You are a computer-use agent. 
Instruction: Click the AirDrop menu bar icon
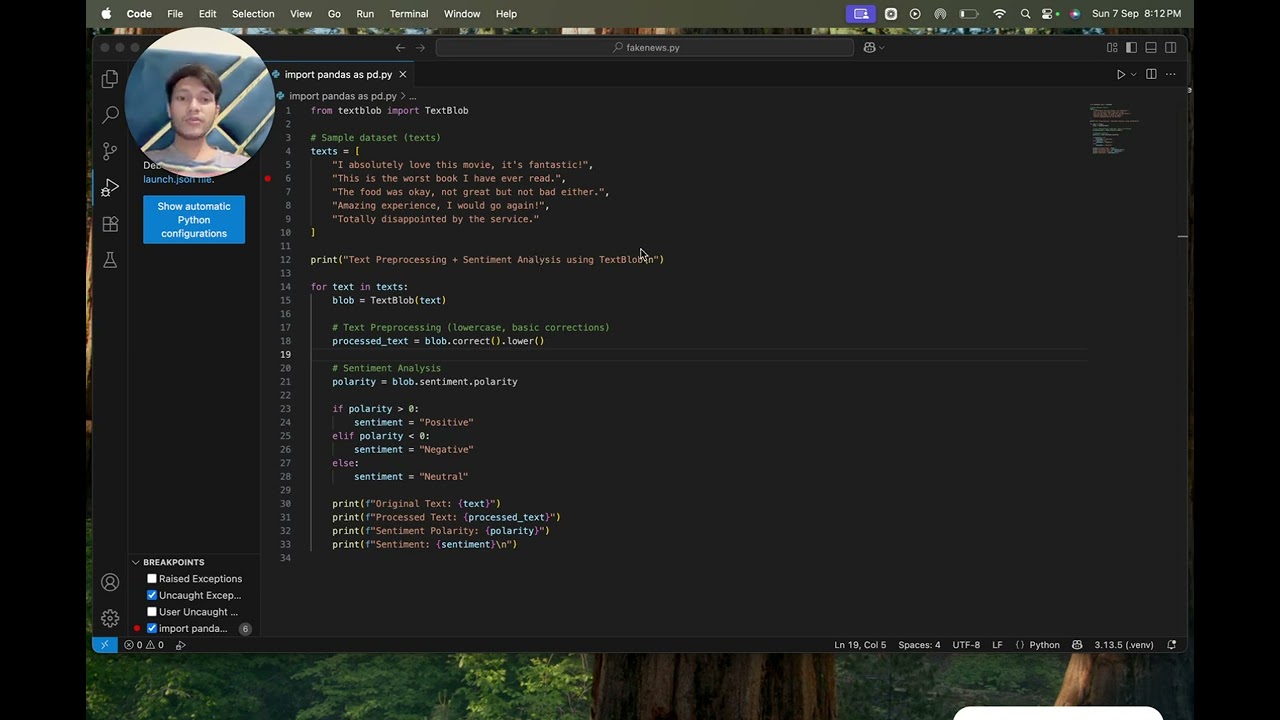pos(940,14)
